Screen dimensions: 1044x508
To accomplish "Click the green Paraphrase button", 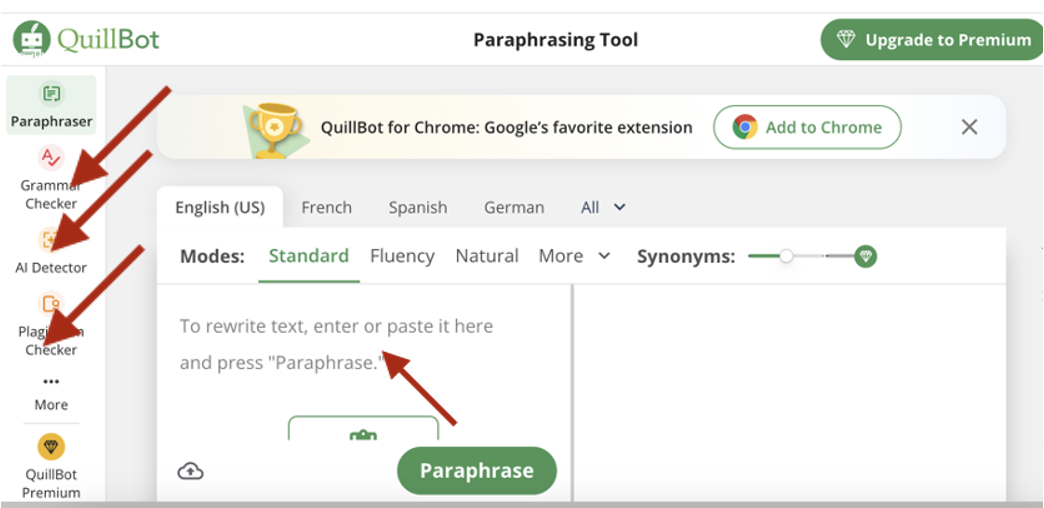I will [x=477, y=471].
